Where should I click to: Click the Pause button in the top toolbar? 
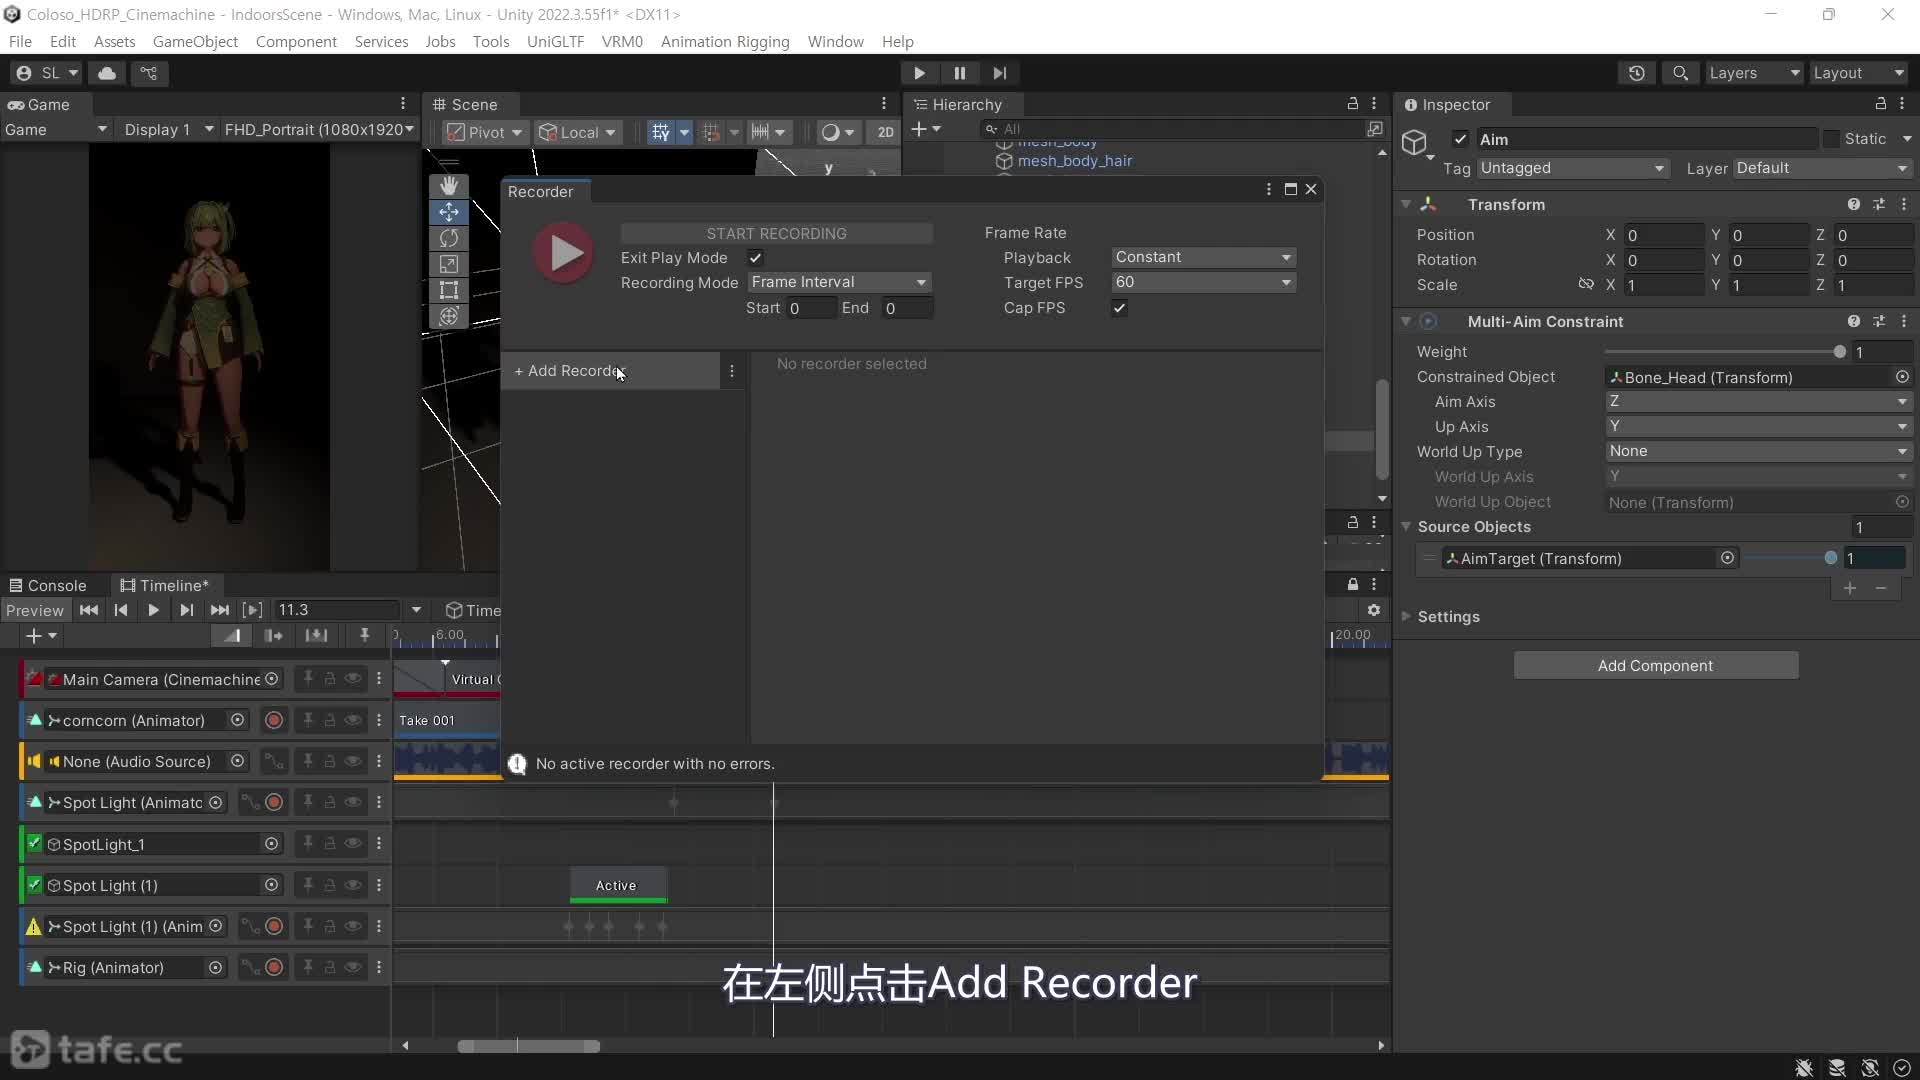(x=959, y=72)
